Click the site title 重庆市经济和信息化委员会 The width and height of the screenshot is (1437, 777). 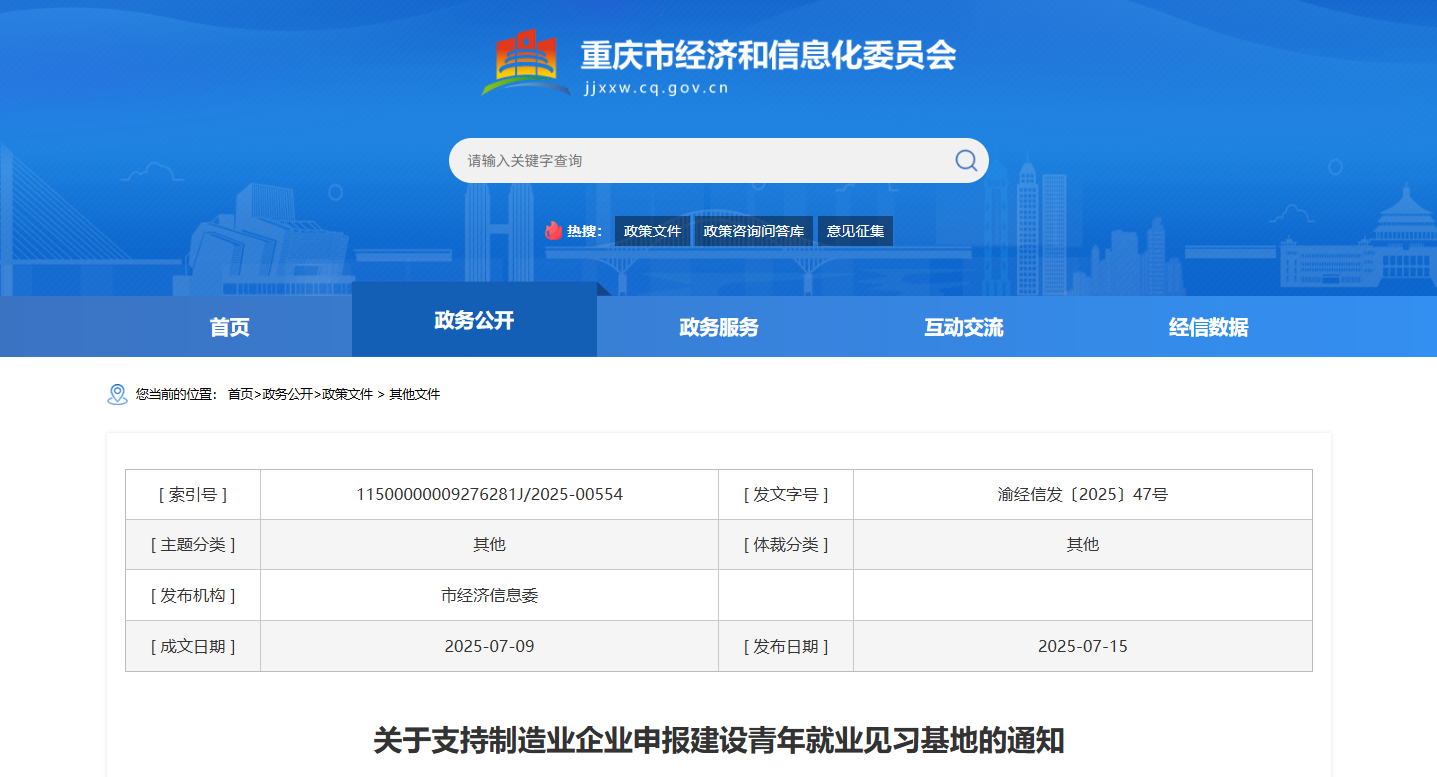(x=768, y=54)
